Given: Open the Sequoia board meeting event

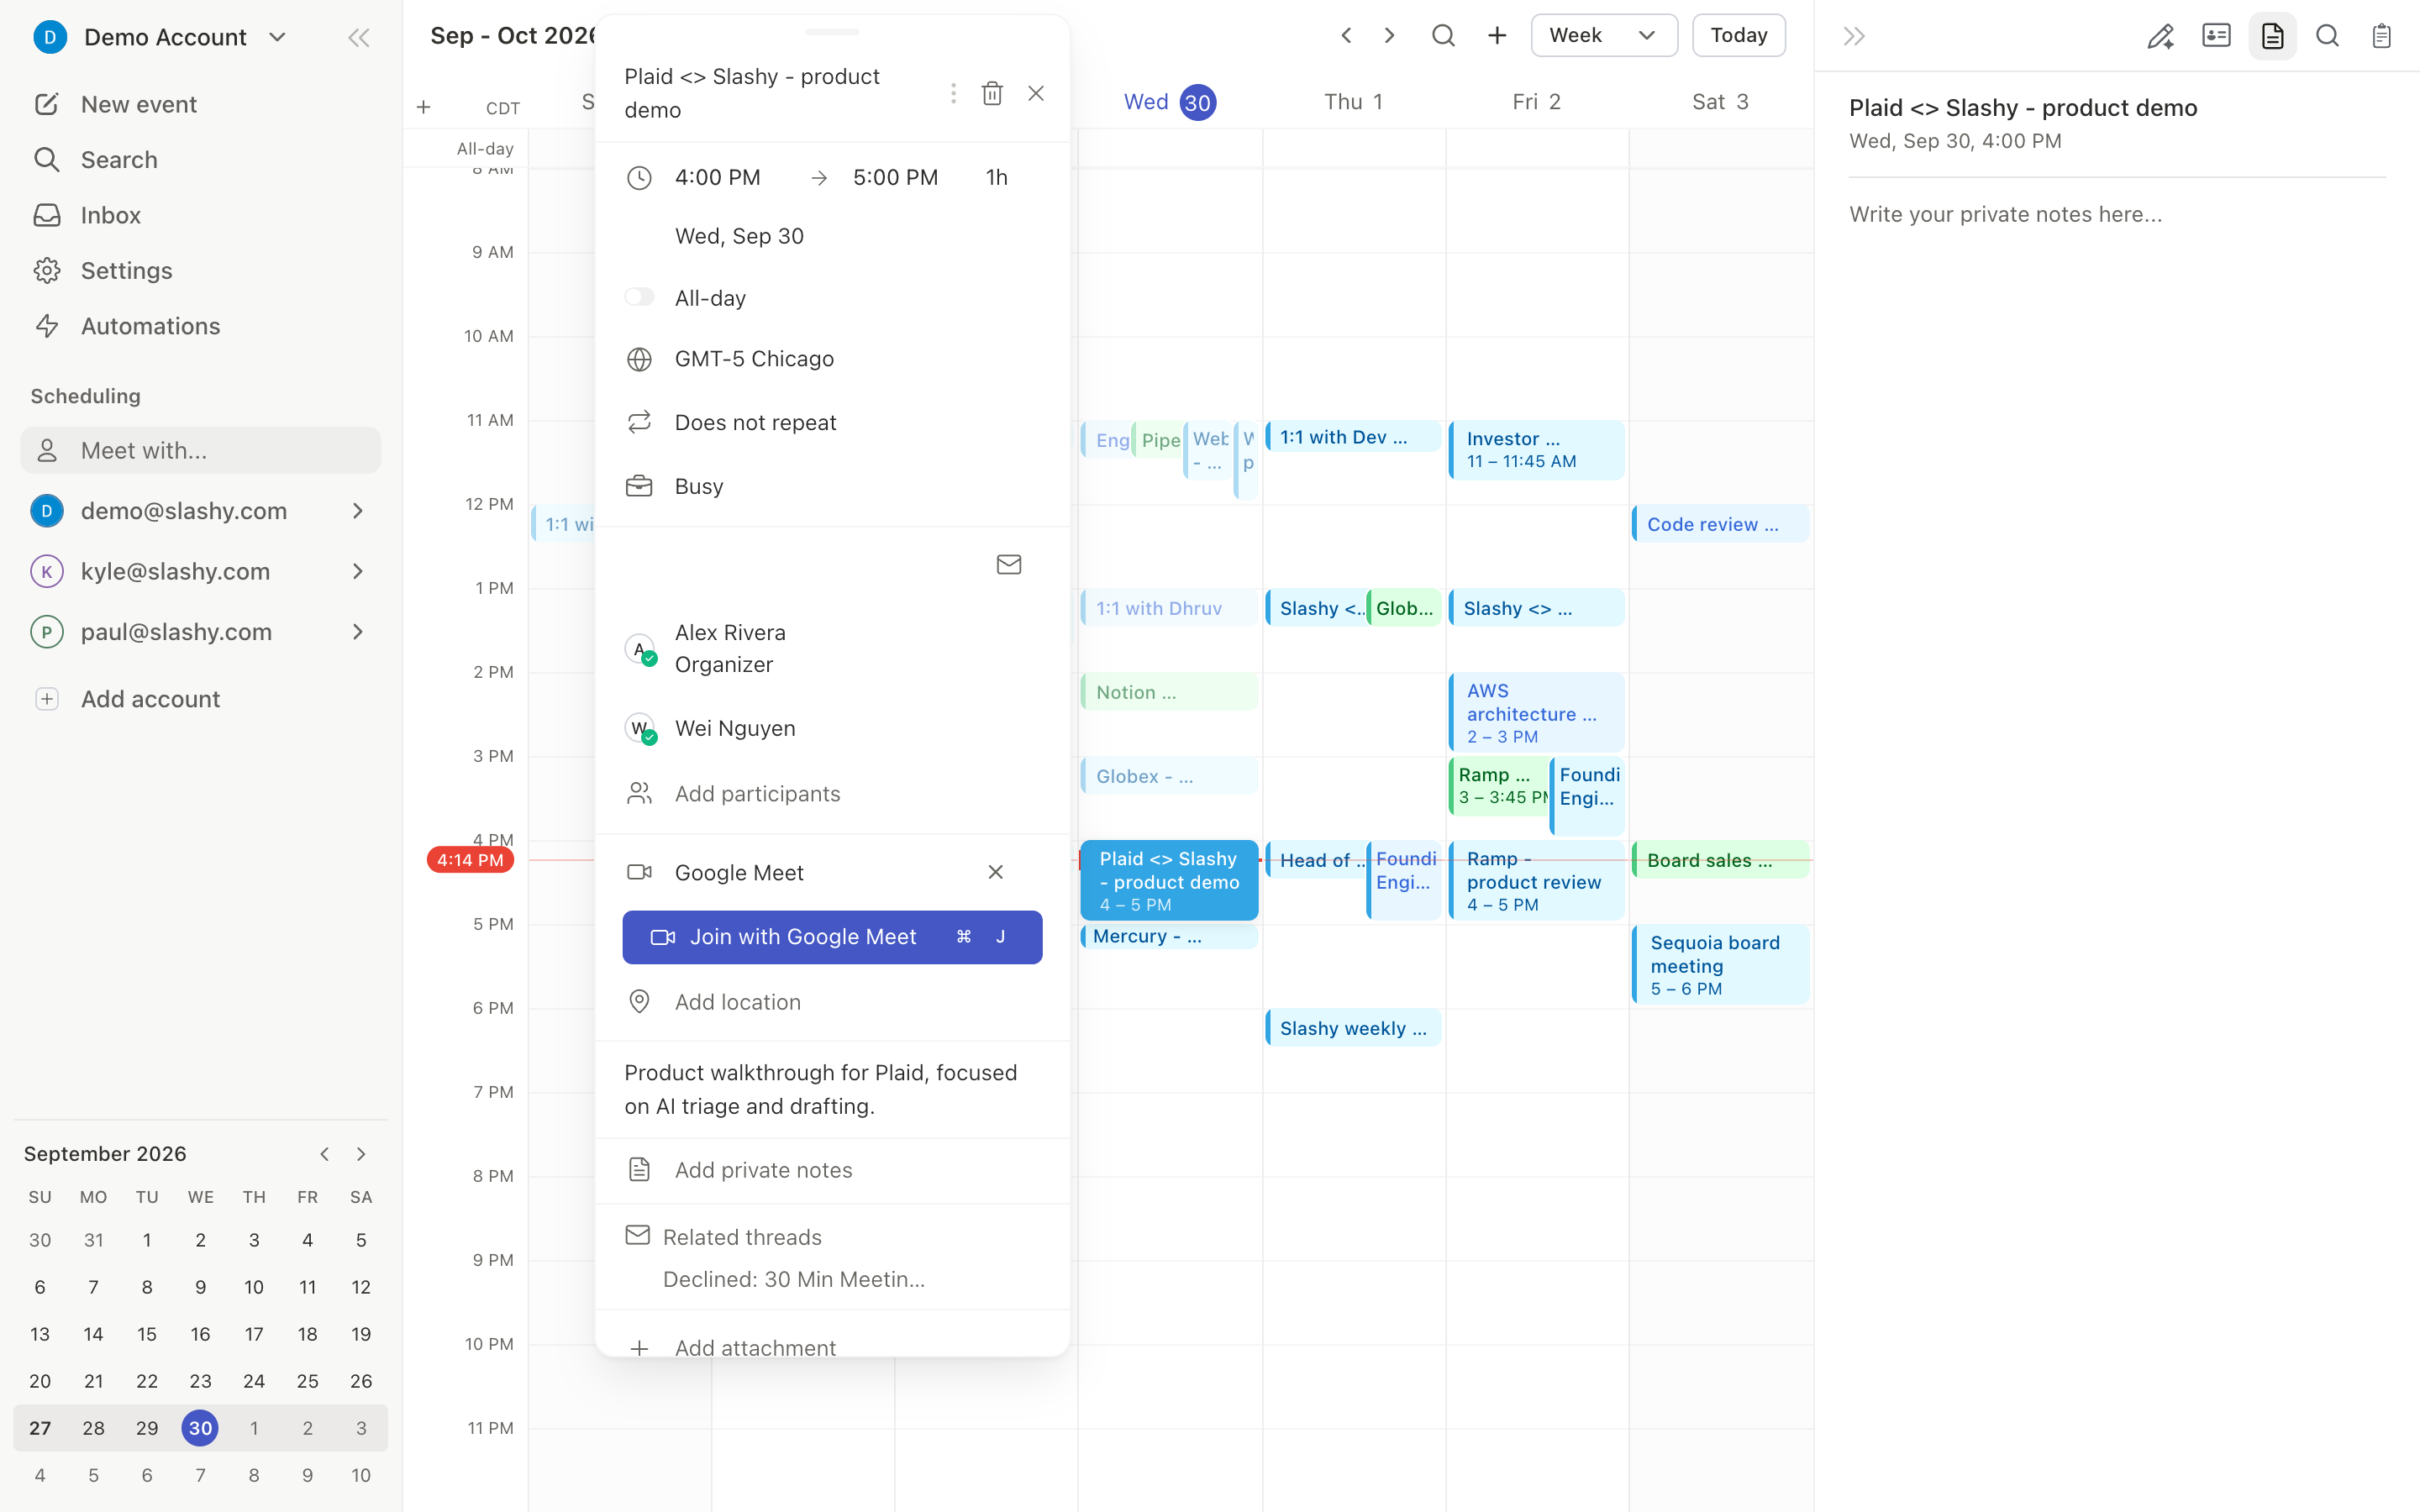Looking at the screenshot, I should pyautogui.click(x=1720, y=964).
